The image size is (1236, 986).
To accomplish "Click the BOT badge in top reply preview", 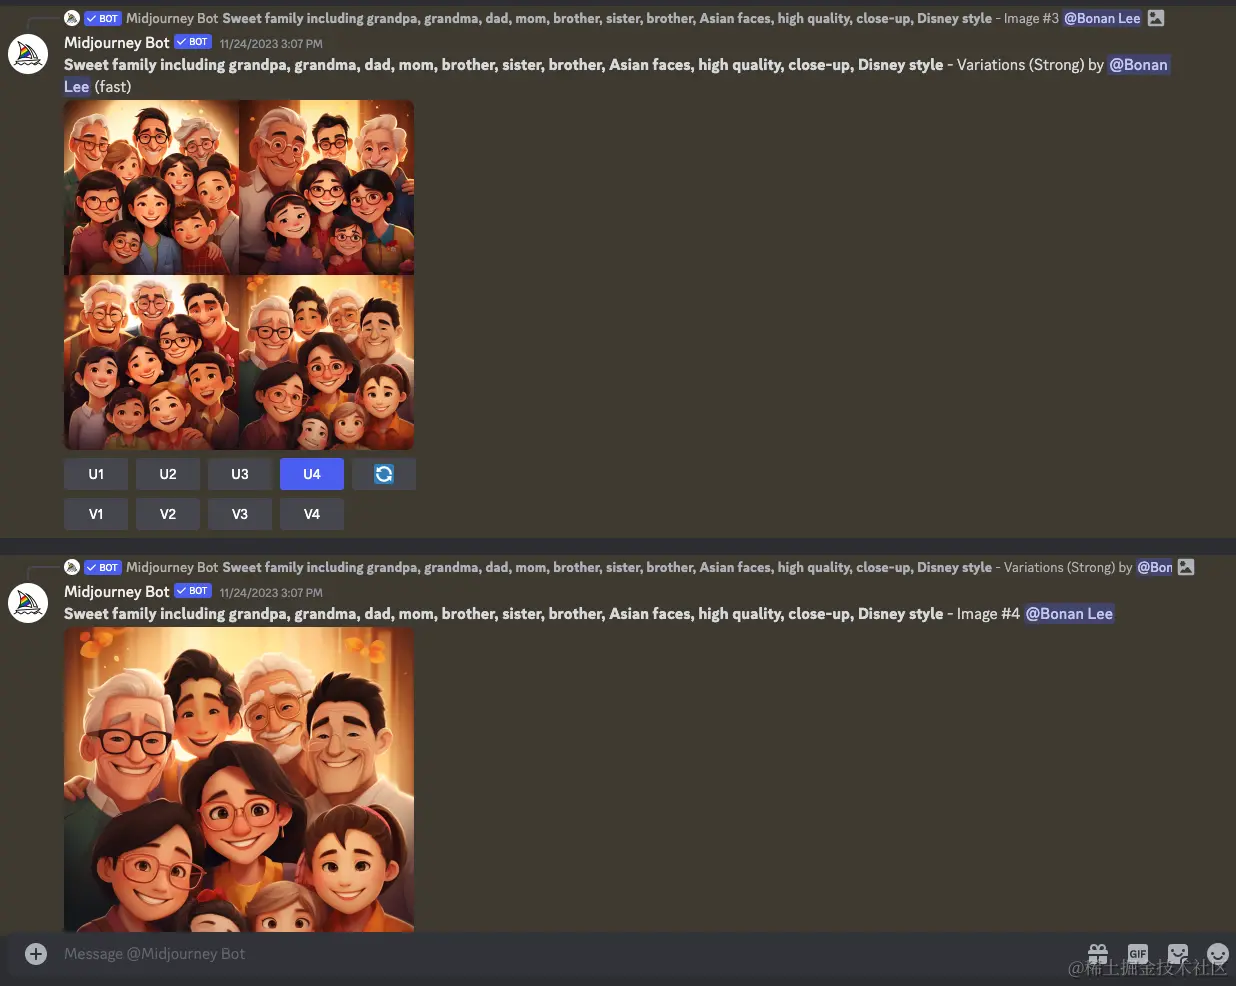I will coord(103,18).
